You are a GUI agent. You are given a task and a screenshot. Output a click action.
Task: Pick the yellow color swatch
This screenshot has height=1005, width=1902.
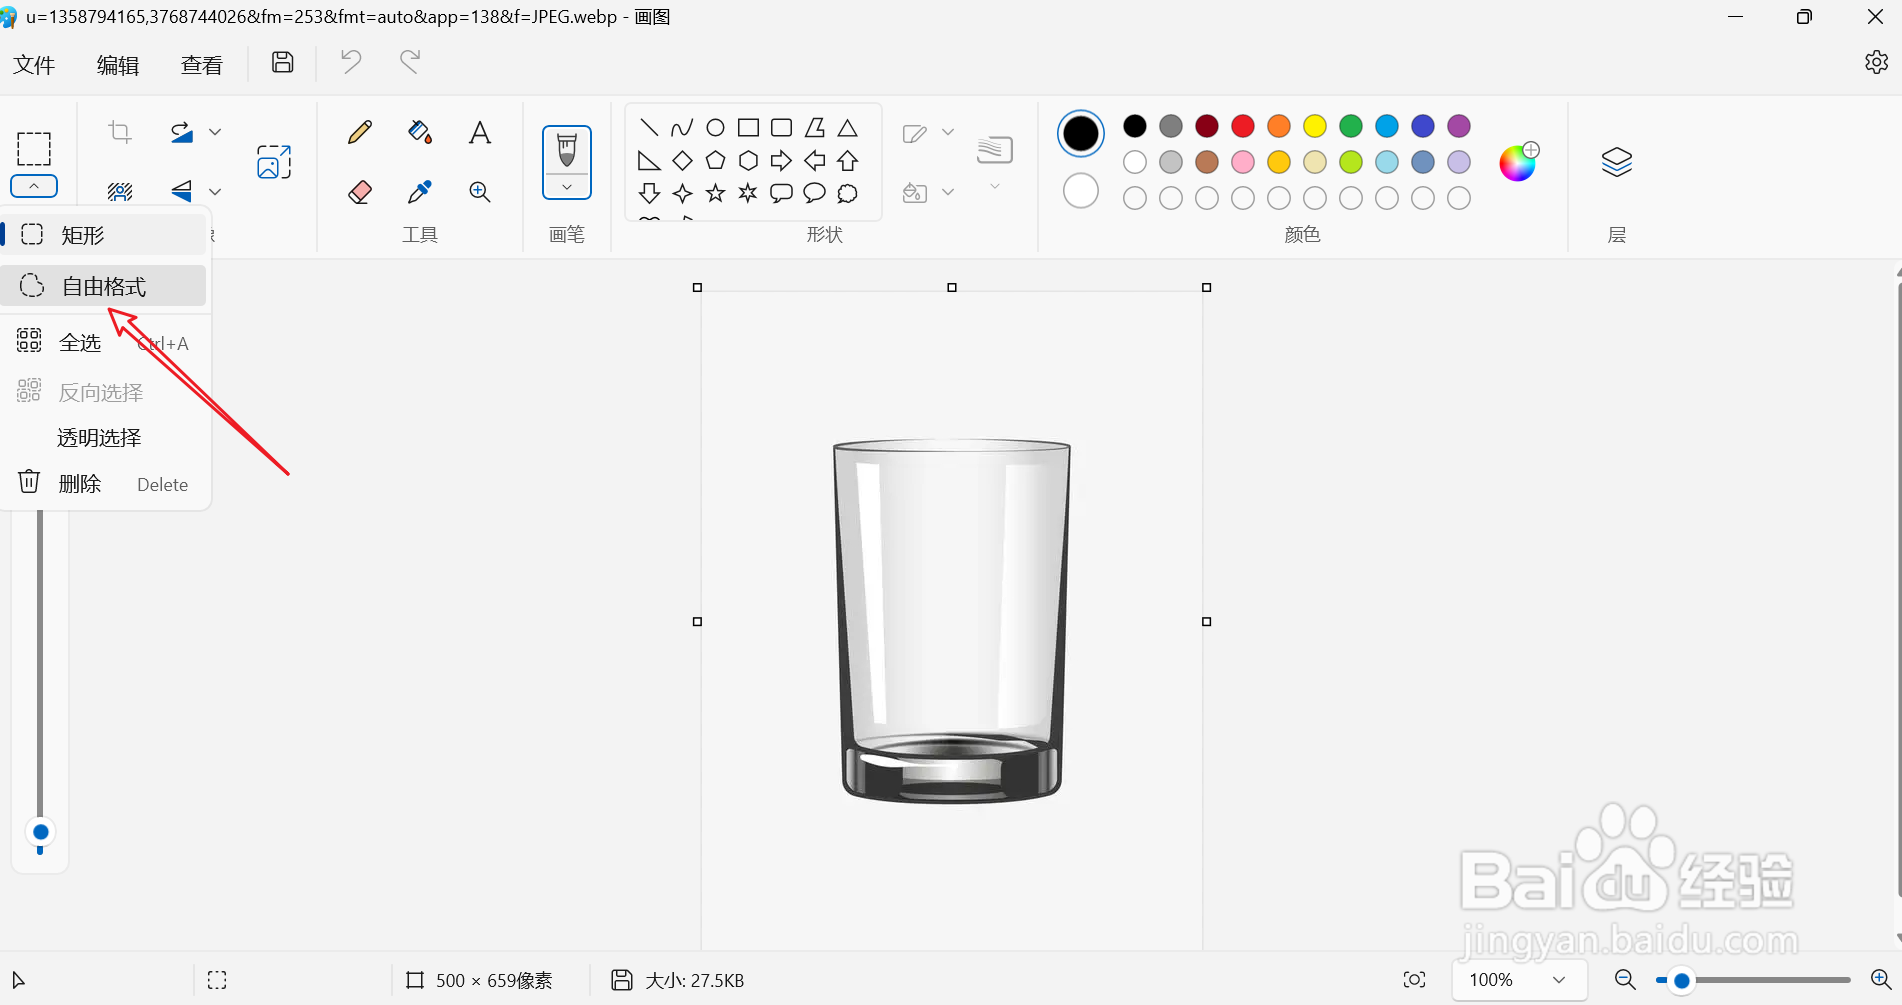click(x=1315, y=126)
